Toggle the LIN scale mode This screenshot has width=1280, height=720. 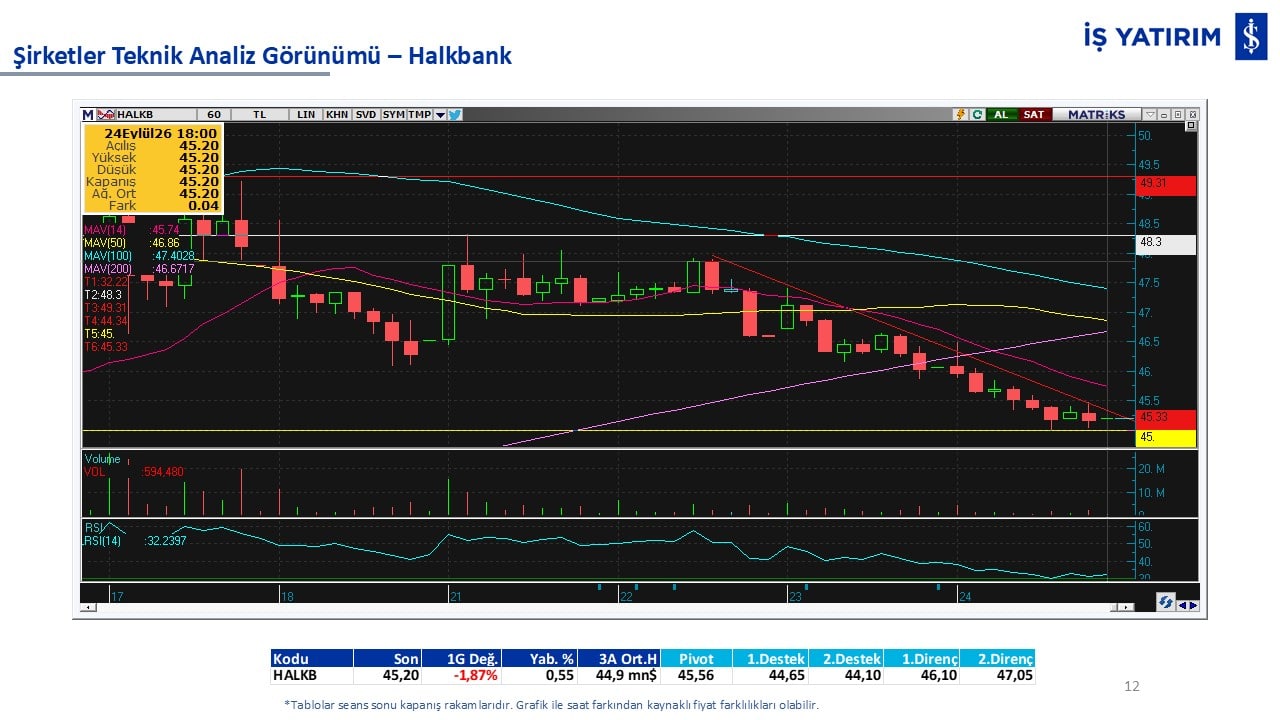306,114
